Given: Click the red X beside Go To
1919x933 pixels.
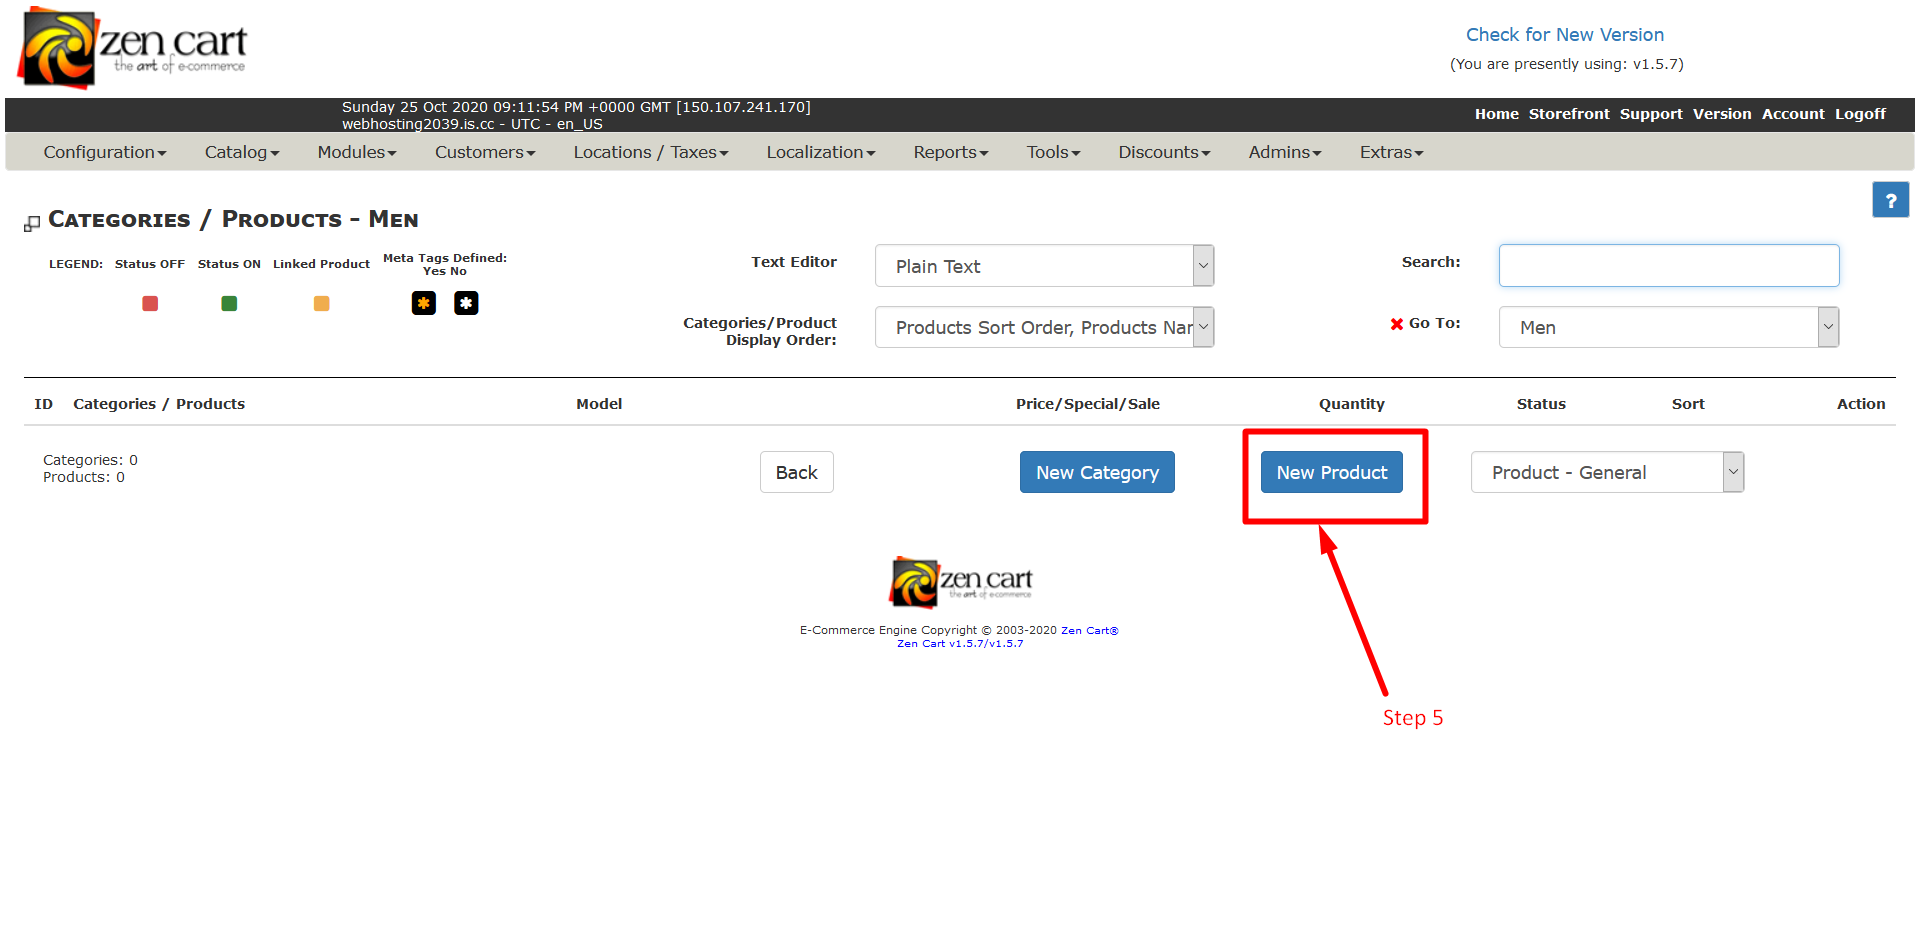Looking at the screenshot, I should [1397, 324].
